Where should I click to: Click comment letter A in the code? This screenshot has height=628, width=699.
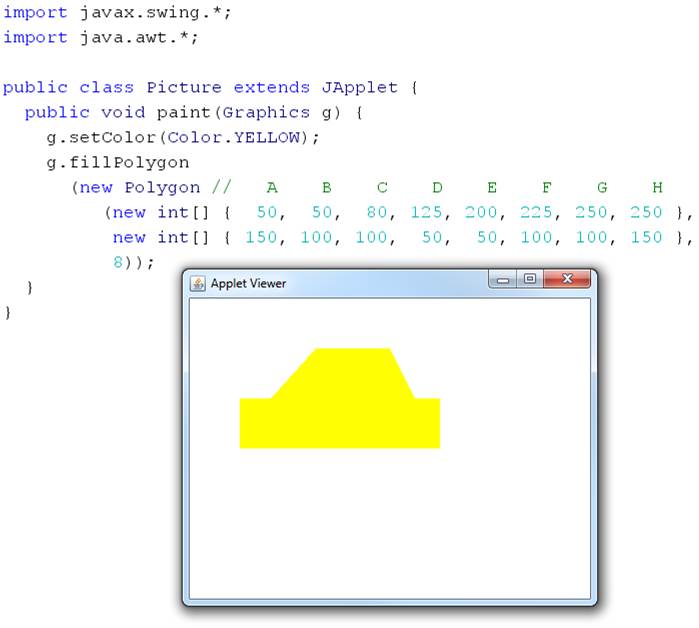pyautogui.click(x=272, y=187)
